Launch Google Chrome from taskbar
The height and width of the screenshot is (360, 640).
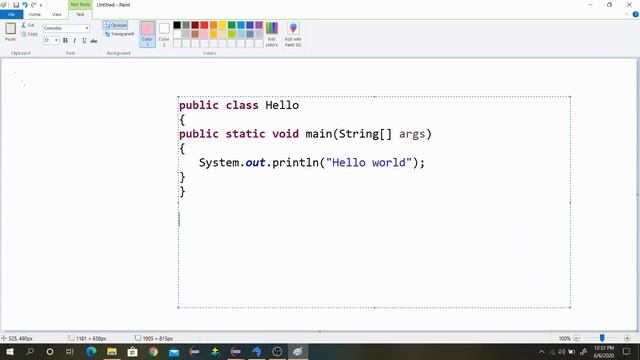coord(153,351)
